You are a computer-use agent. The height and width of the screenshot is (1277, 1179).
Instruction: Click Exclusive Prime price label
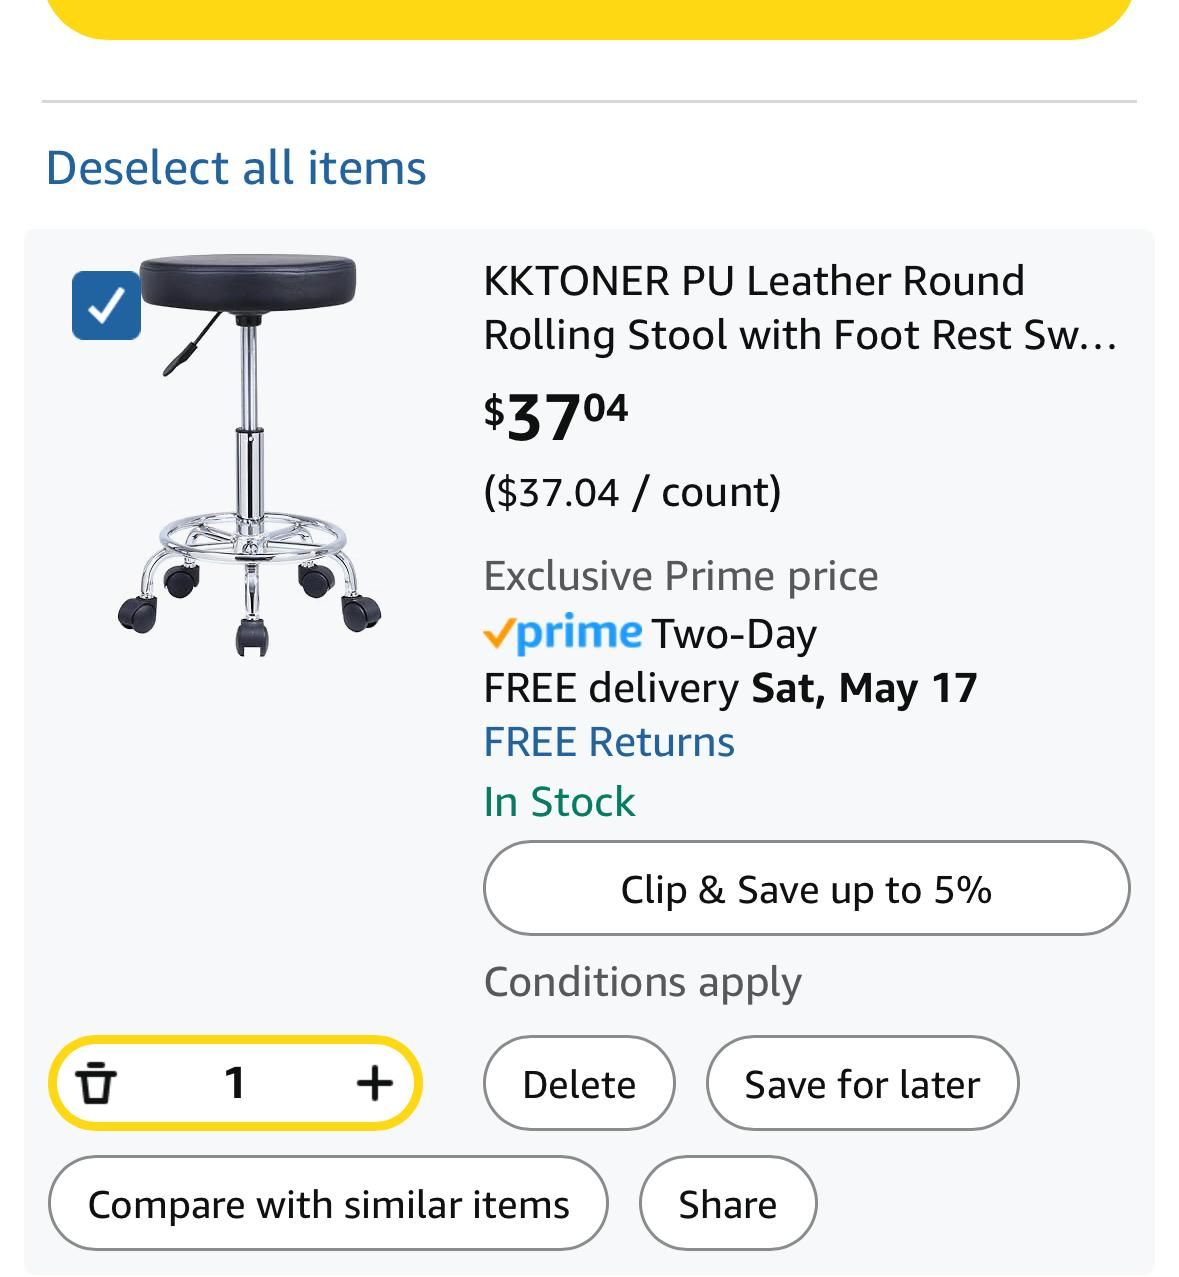[681, 576]
